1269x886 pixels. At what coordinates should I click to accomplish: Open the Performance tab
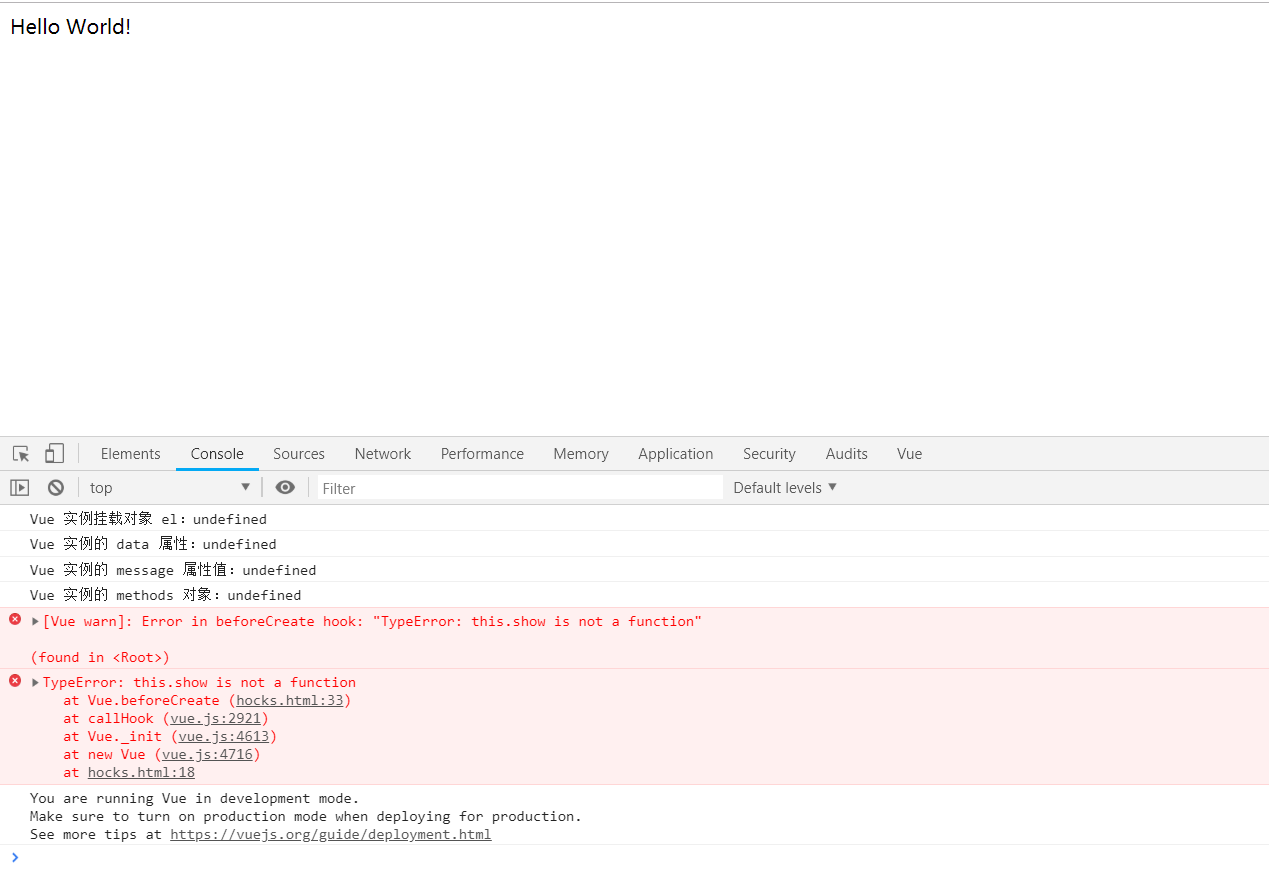click(x=482, y=454)
